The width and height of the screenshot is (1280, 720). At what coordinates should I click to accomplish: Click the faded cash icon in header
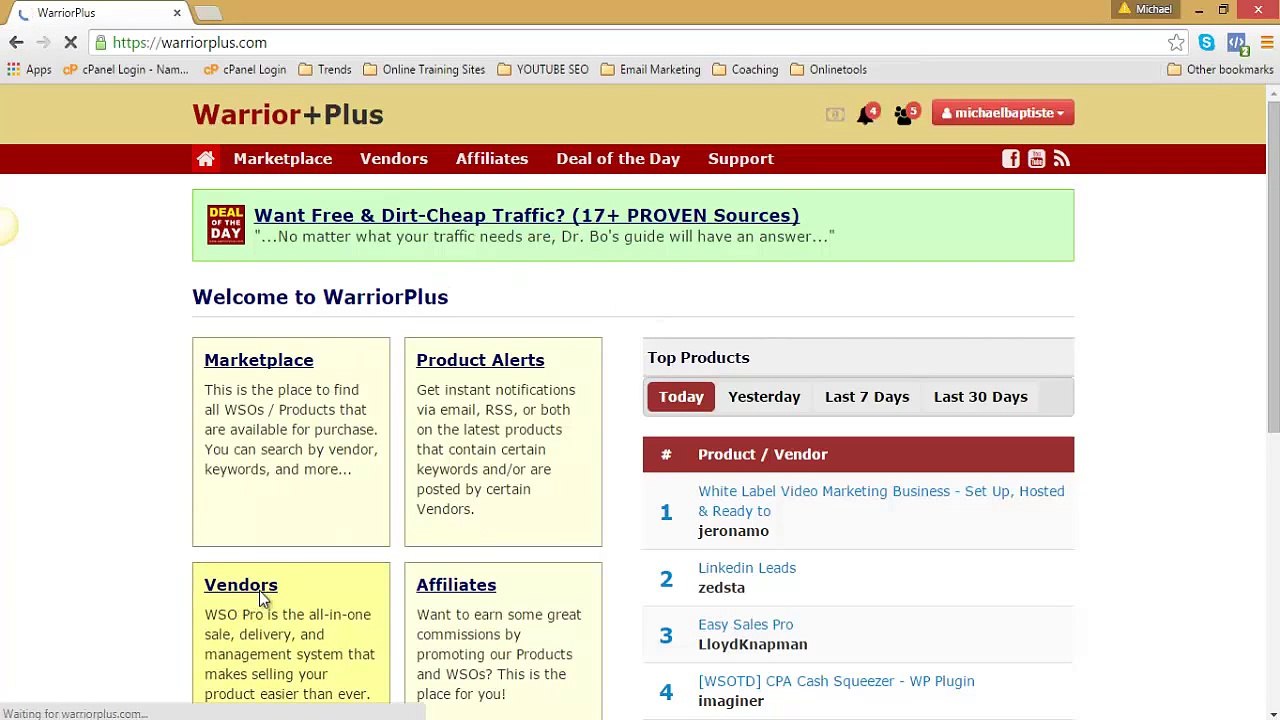point(835,114)
